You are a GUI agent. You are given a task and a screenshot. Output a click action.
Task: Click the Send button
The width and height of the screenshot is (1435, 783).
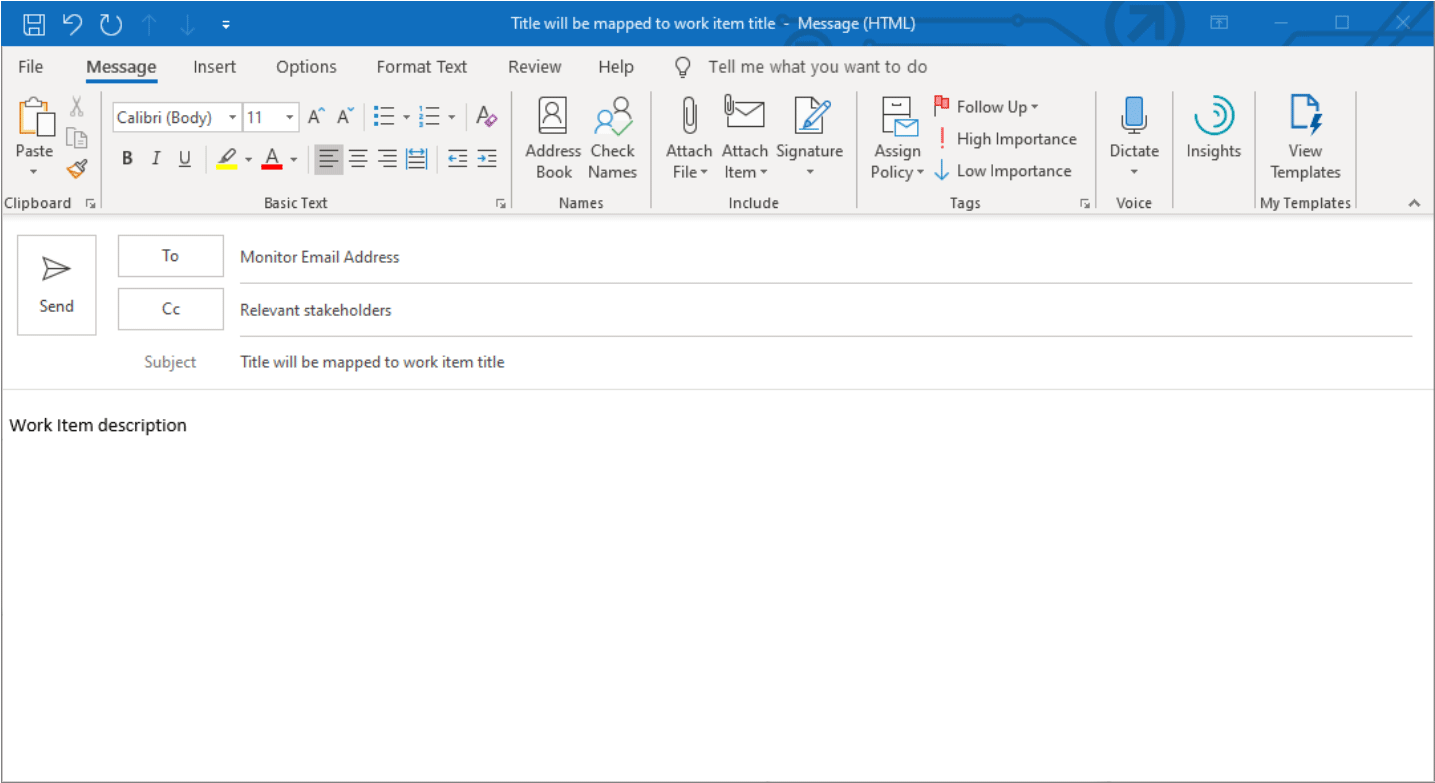[56, 284]
